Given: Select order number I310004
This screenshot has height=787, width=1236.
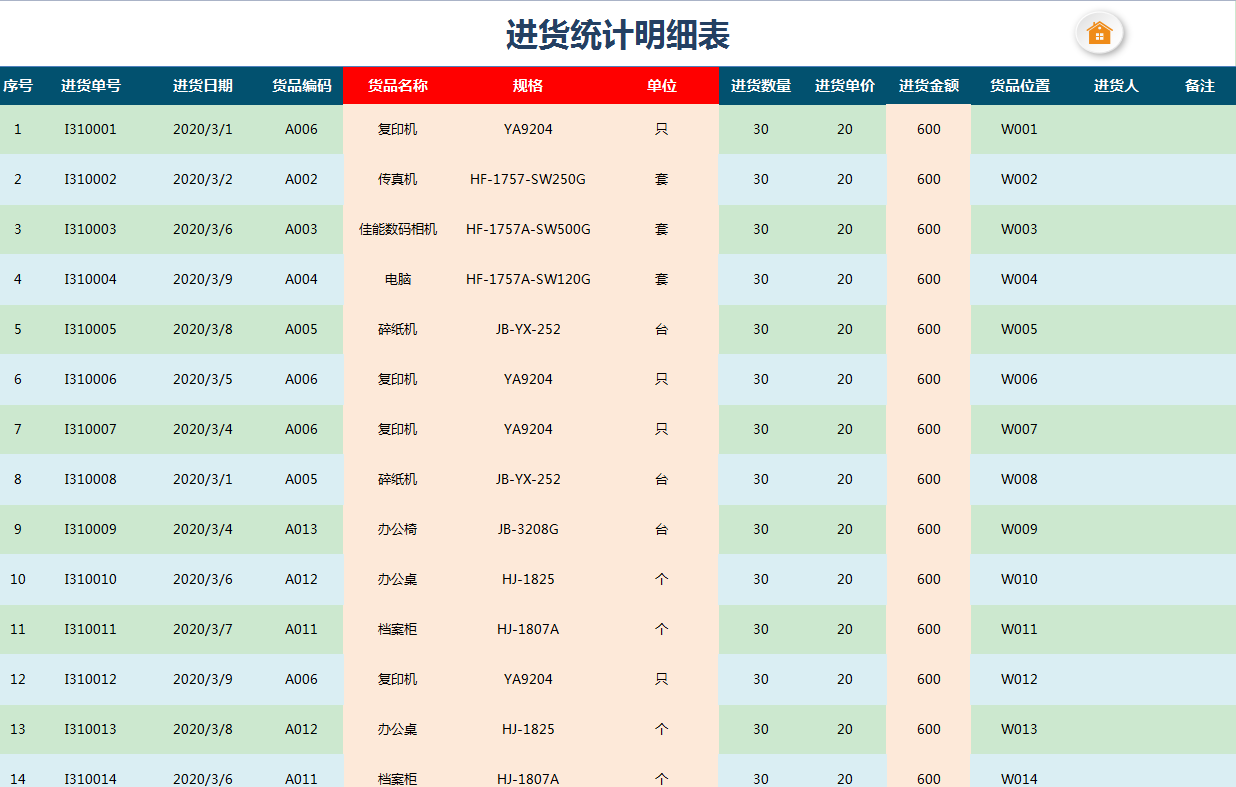Looking at the screenshot, I should [x=91, y=279].
